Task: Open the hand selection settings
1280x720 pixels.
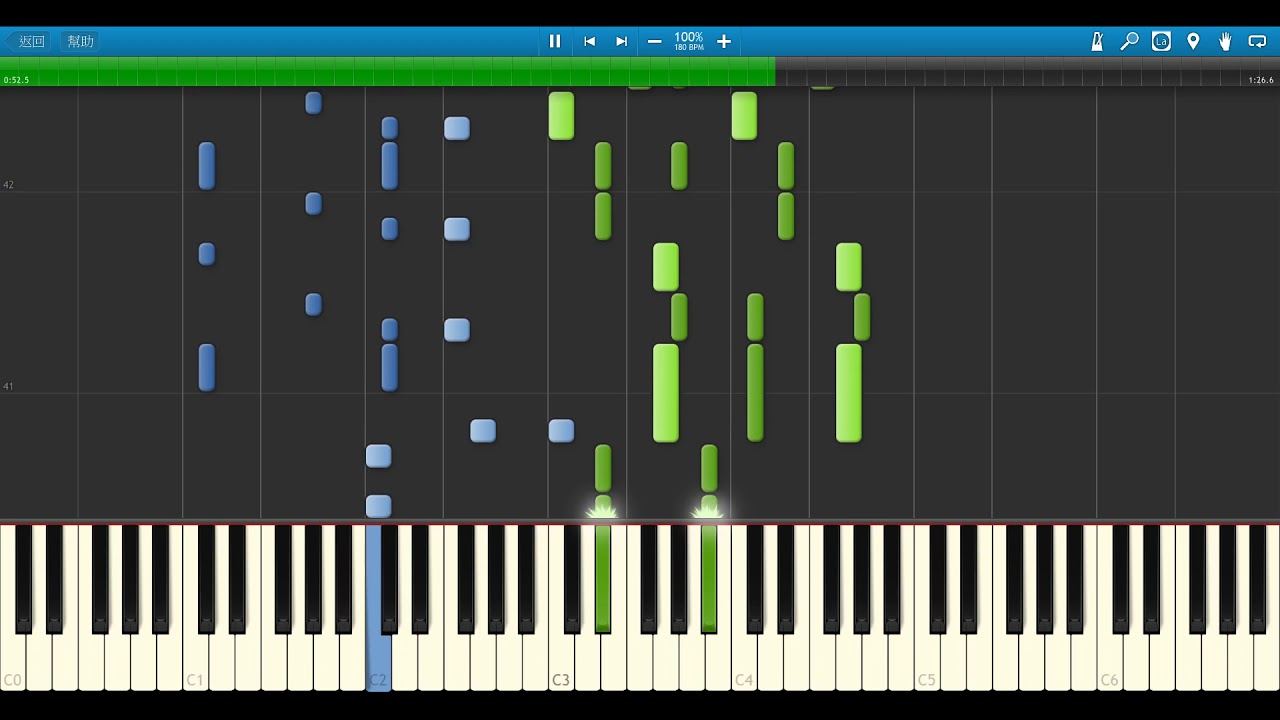Action: [x=1225, y=41]
